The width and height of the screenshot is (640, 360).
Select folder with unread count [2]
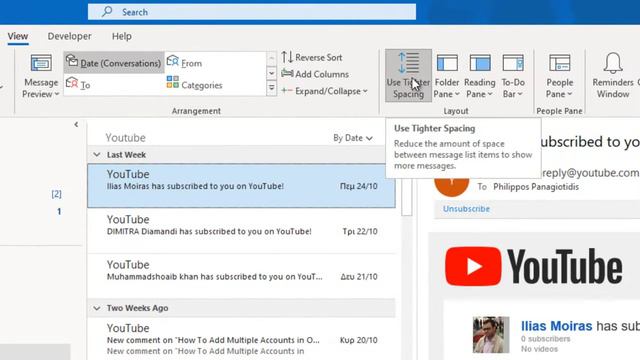(x=56, y=194)
